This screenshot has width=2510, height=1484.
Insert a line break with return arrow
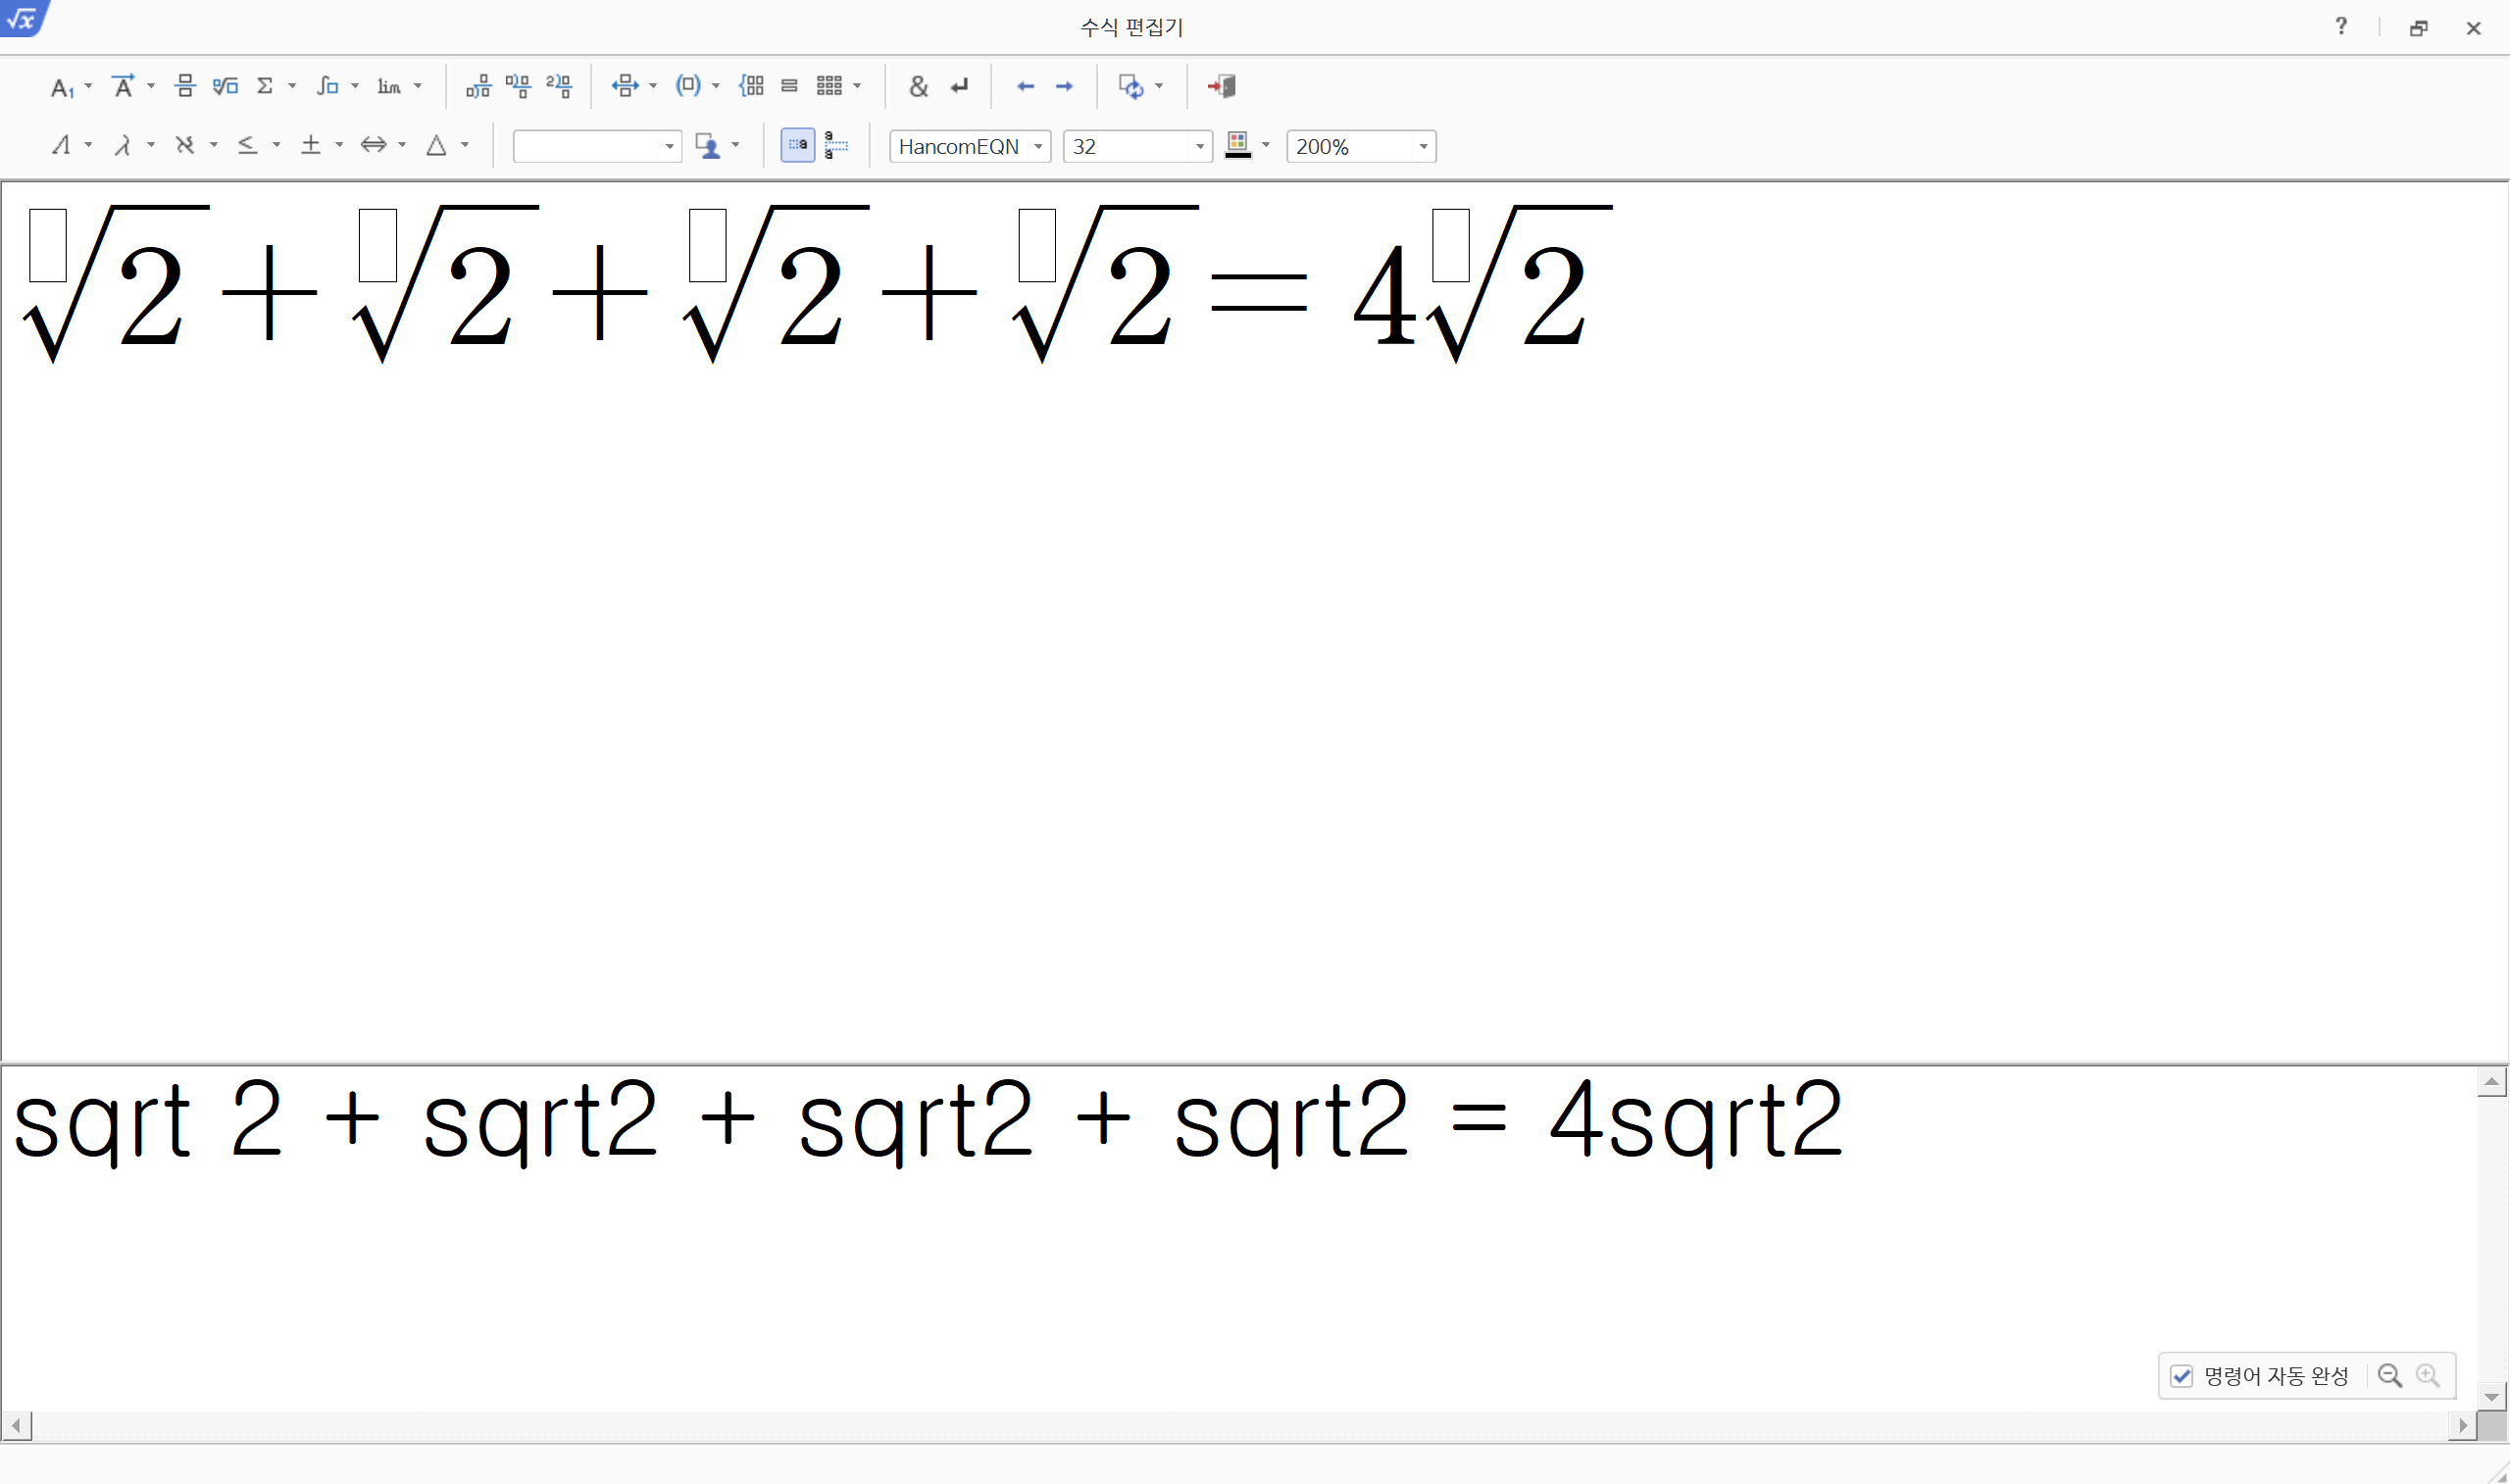pyautogui.click(x=960, y=86)
